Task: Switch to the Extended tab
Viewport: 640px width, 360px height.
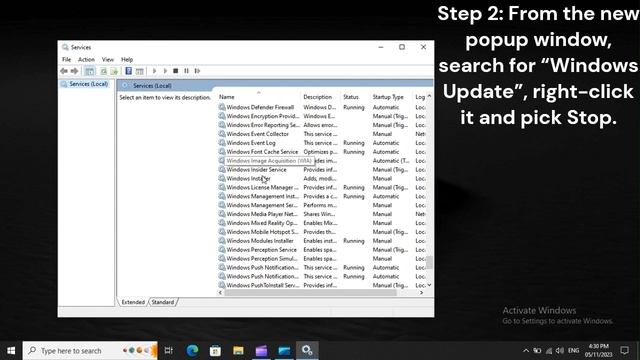Action: 133,302
